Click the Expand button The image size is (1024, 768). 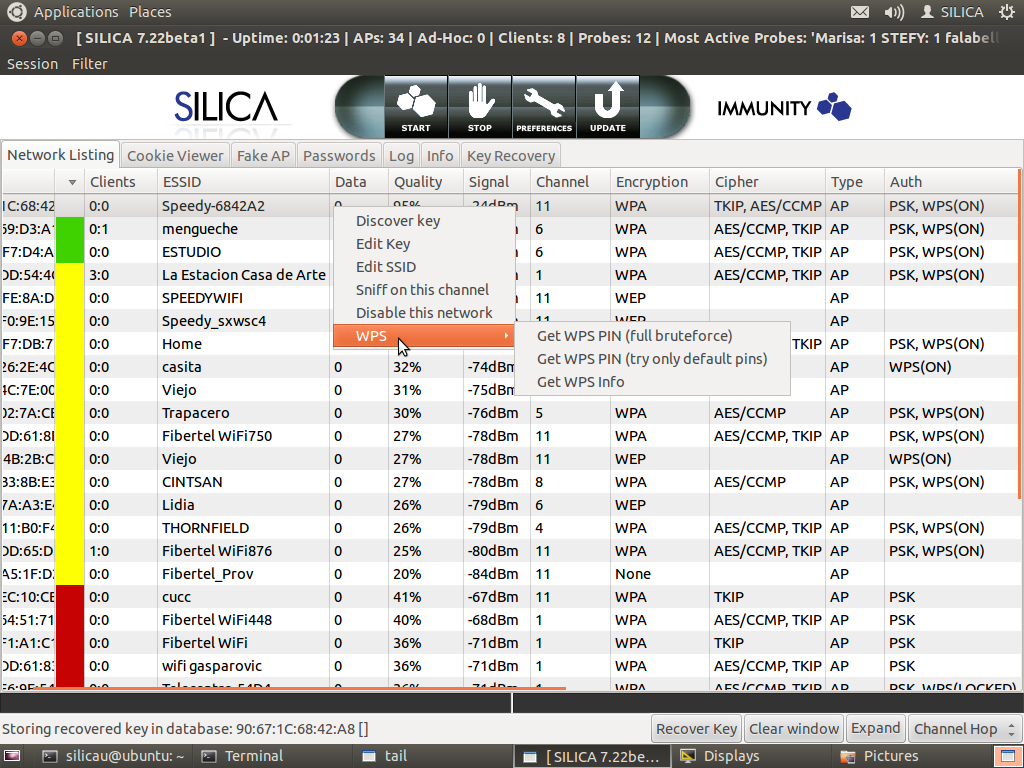[x=876, y=729]
